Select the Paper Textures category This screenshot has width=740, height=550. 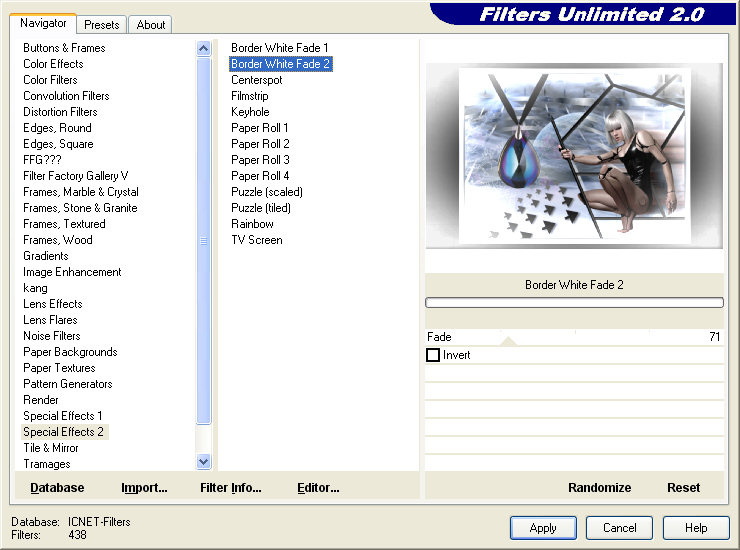click(x=59, y=368)
